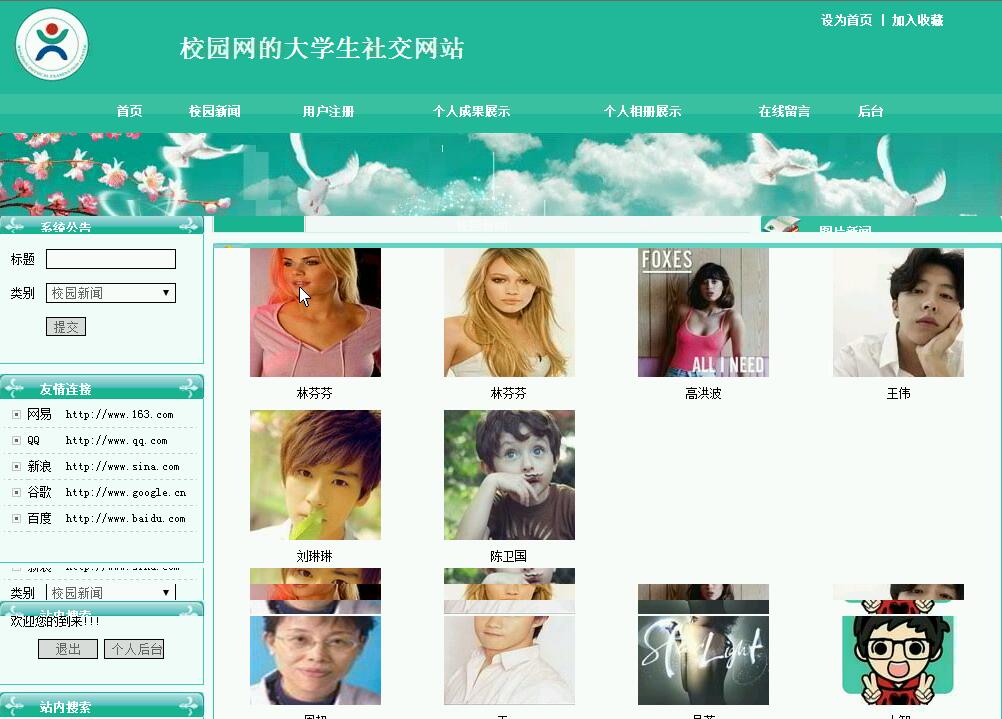The height and width of the screenshot is (719, 1002).
Task: Click 设为首页 link at top right
Action: tap(846, 20)
